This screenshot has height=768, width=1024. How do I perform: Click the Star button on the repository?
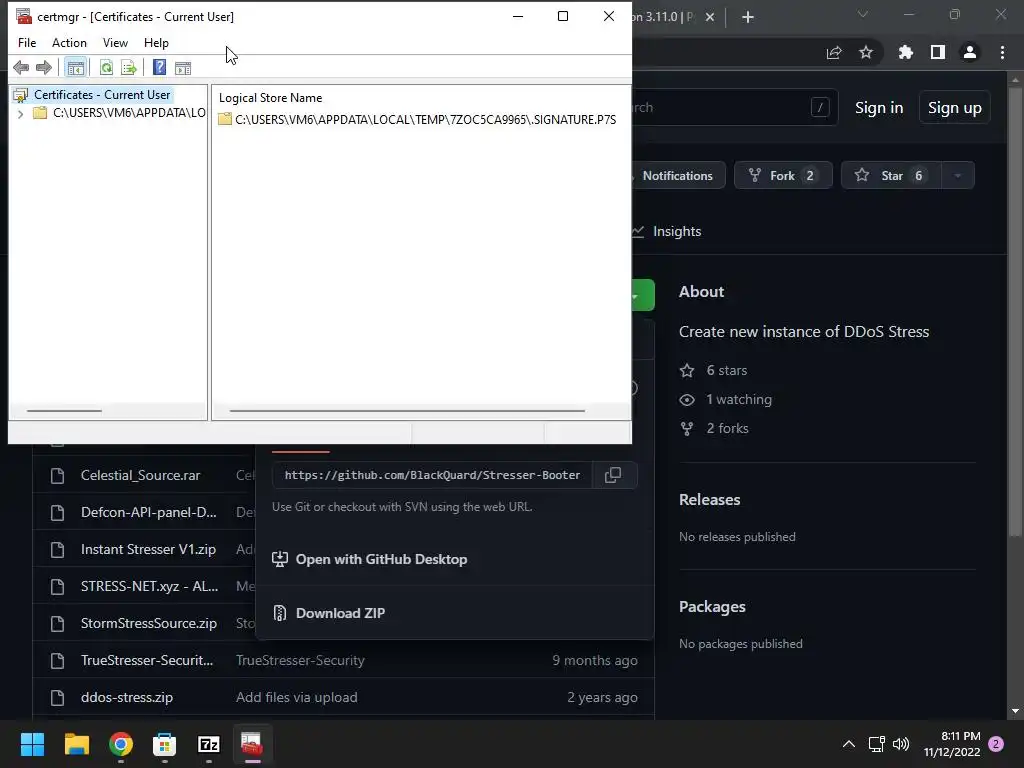(x=891, y=176)
